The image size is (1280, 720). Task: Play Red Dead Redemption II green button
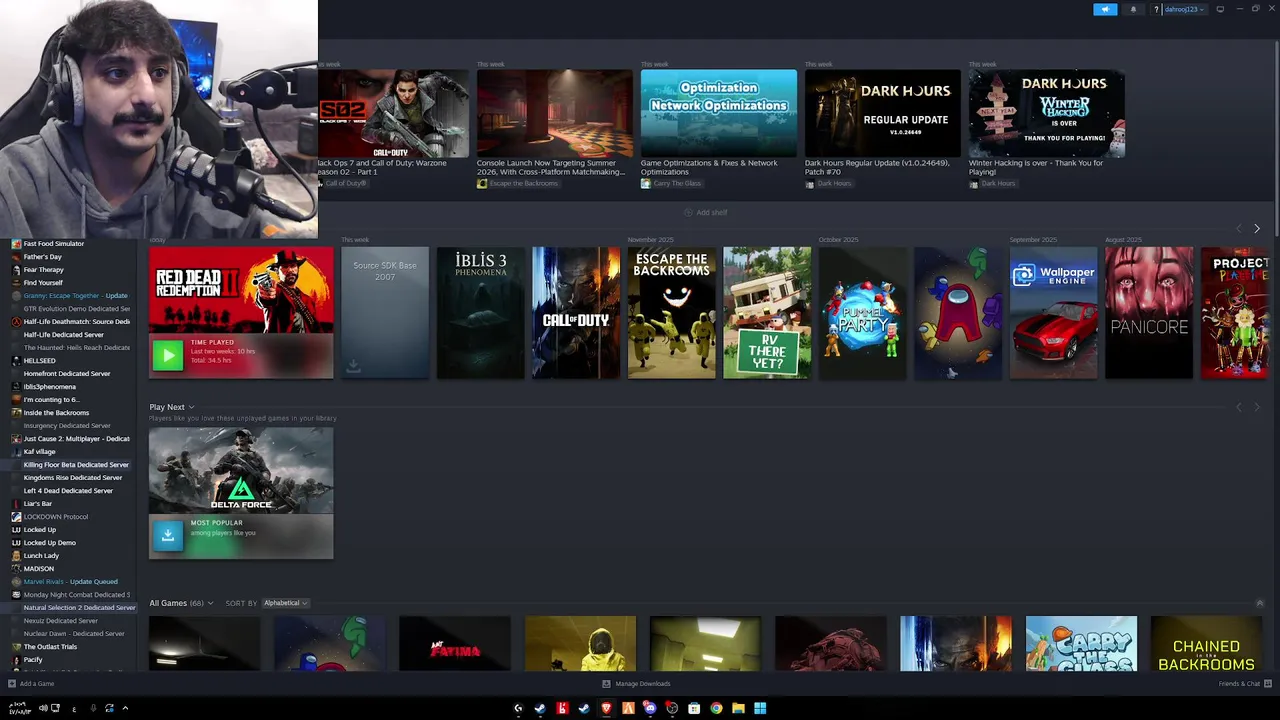168,354
